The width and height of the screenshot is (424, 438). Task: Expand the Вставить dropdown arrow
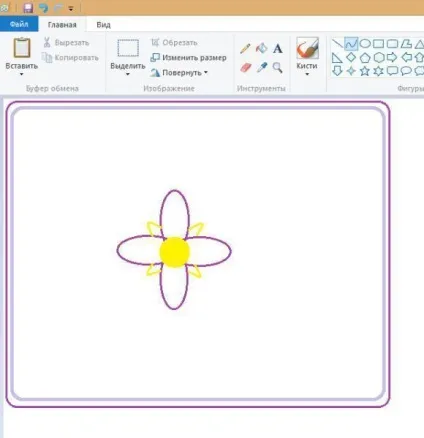point(22,74)
